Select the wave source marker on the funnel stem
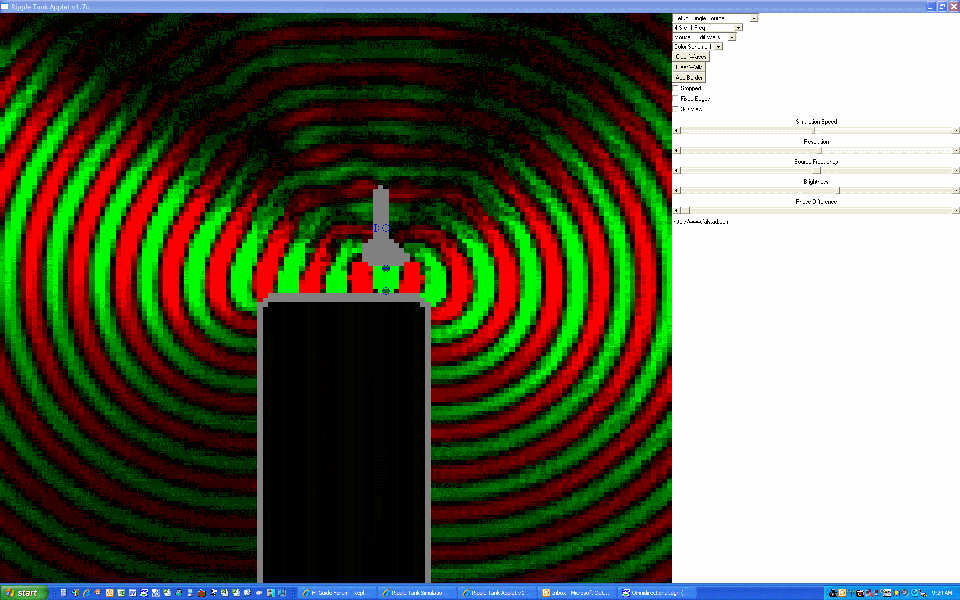This screenshot has width=960, height=600. click(385, 228)
